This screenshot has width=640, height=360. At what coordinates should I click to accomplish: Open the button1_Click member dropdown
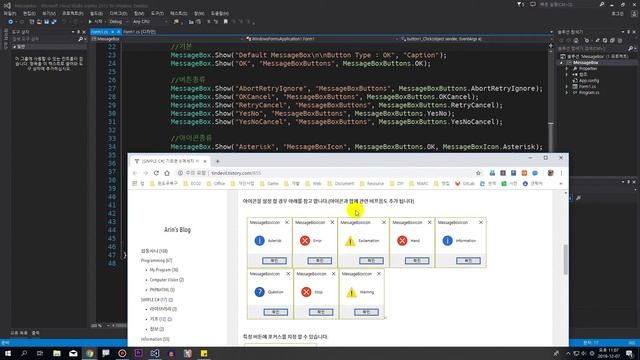(x=476, y=39)
